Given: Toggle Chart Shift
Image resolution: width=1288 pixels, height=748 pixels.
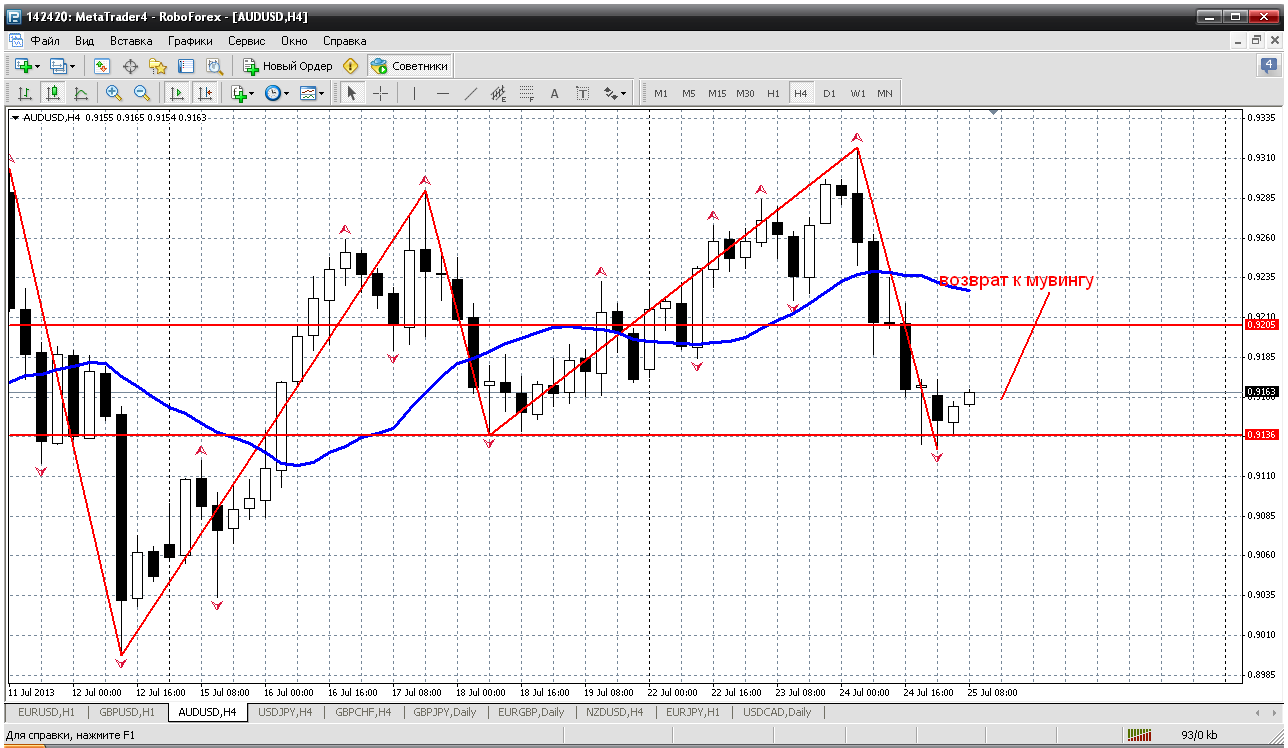Looking at the screenshot, I should point(205,93).
